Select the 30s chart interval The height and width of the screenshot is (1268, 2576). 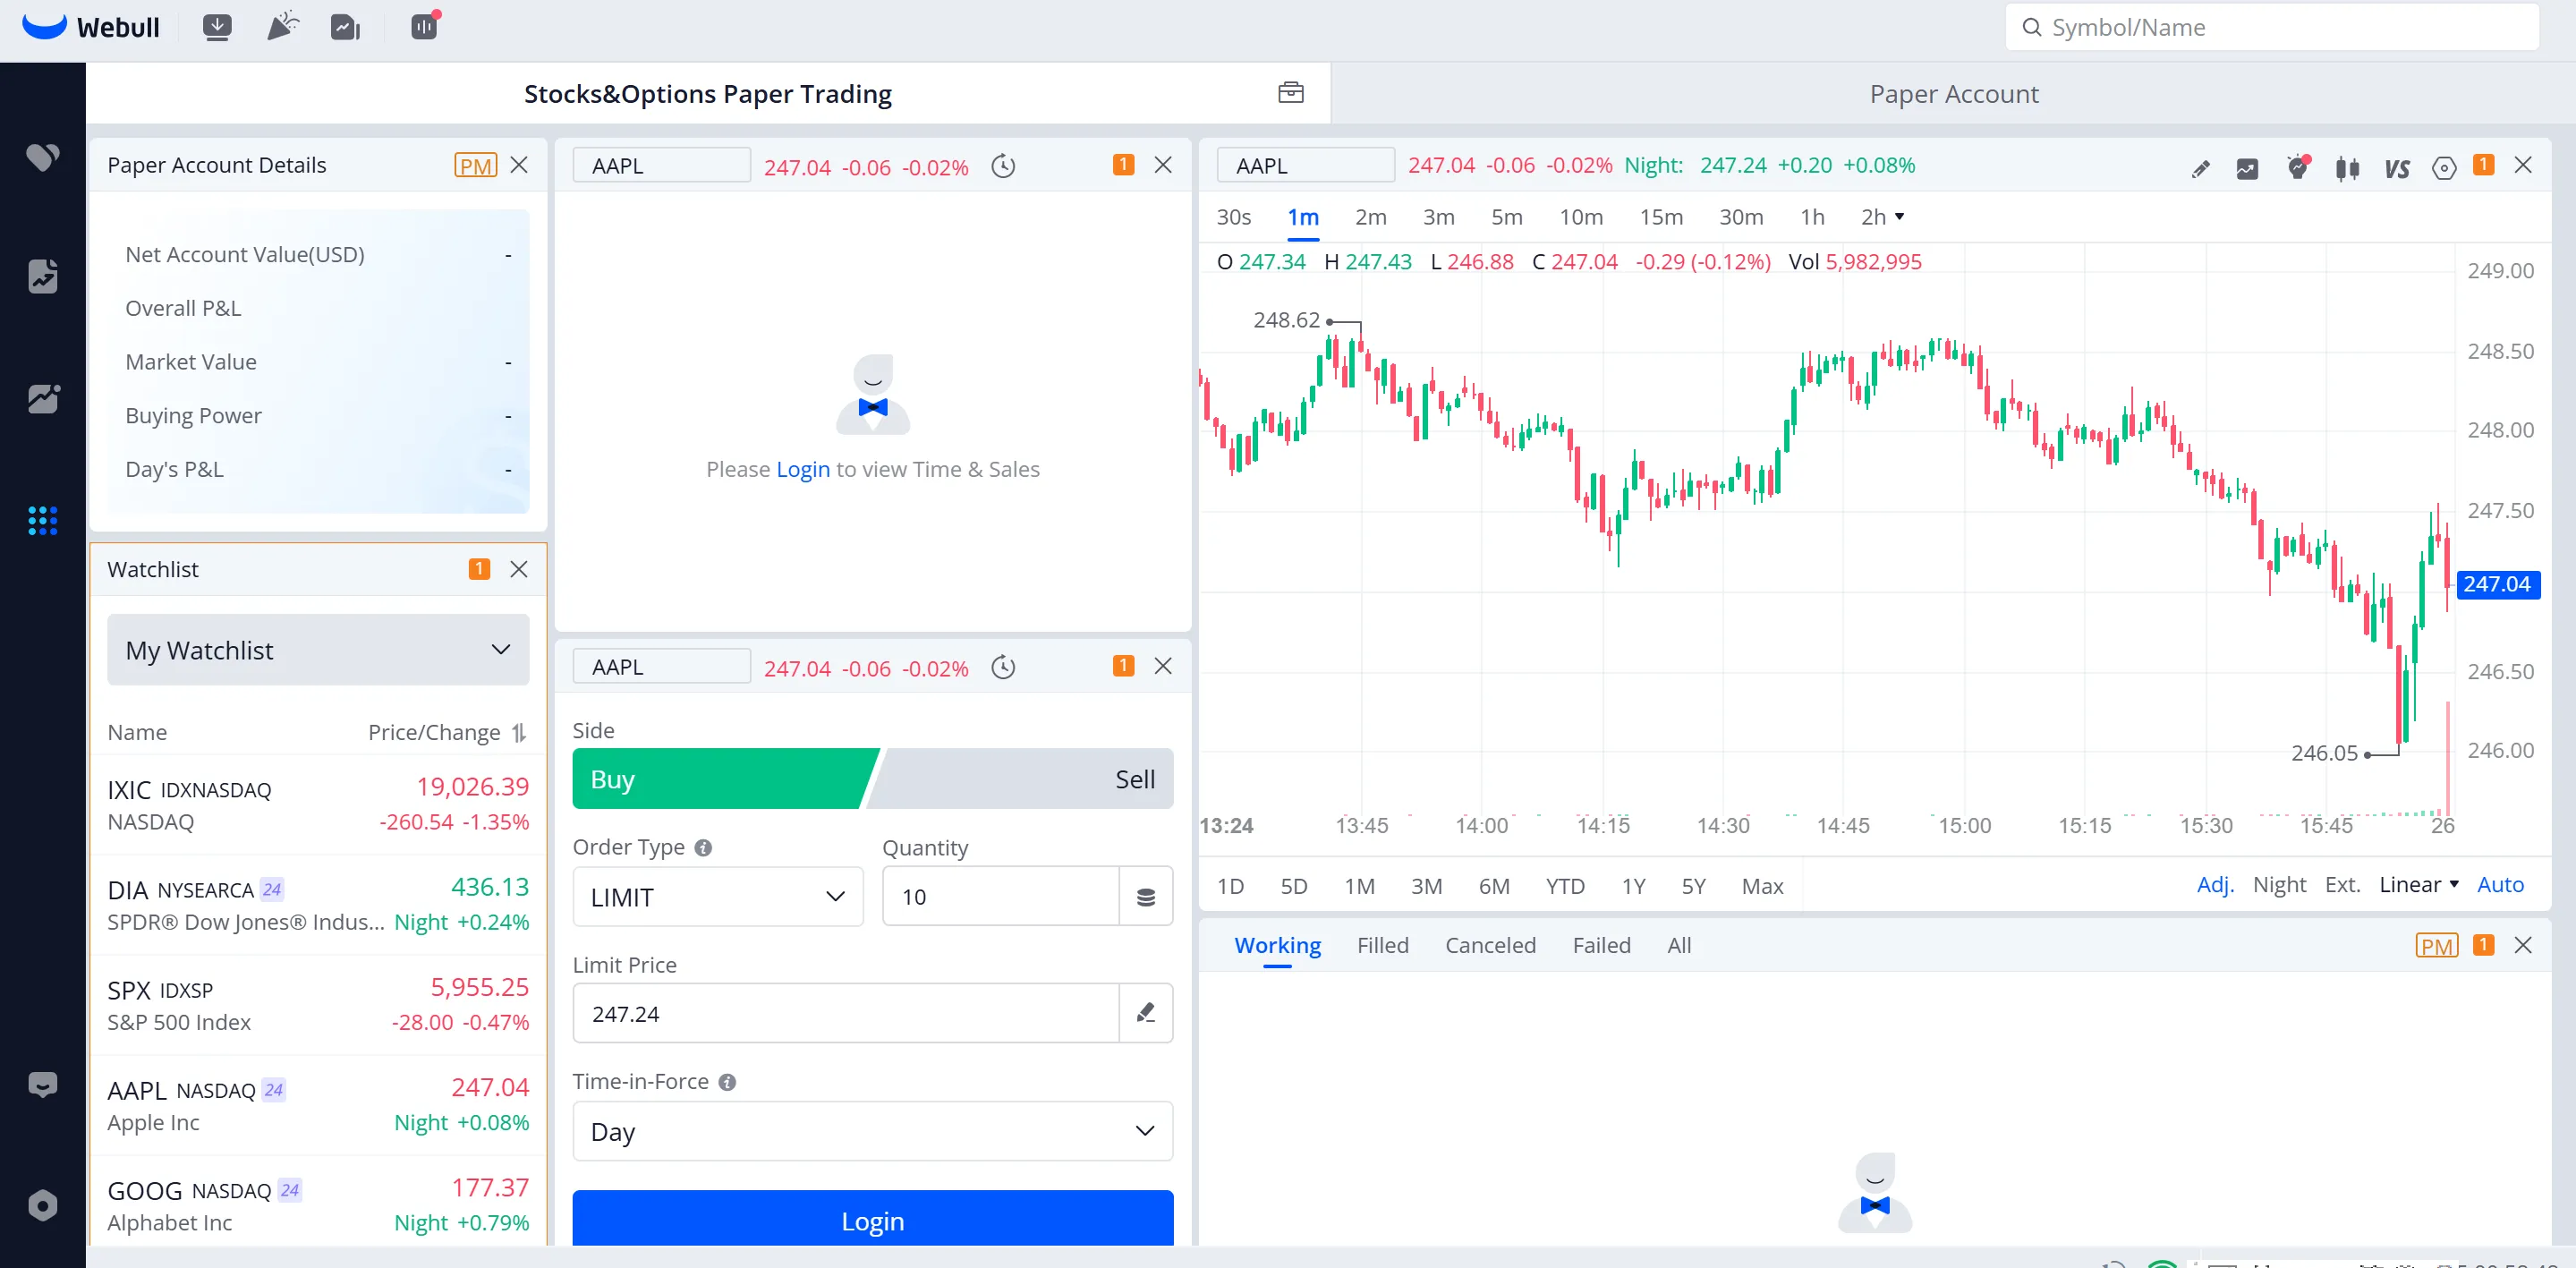(1233, 217)
